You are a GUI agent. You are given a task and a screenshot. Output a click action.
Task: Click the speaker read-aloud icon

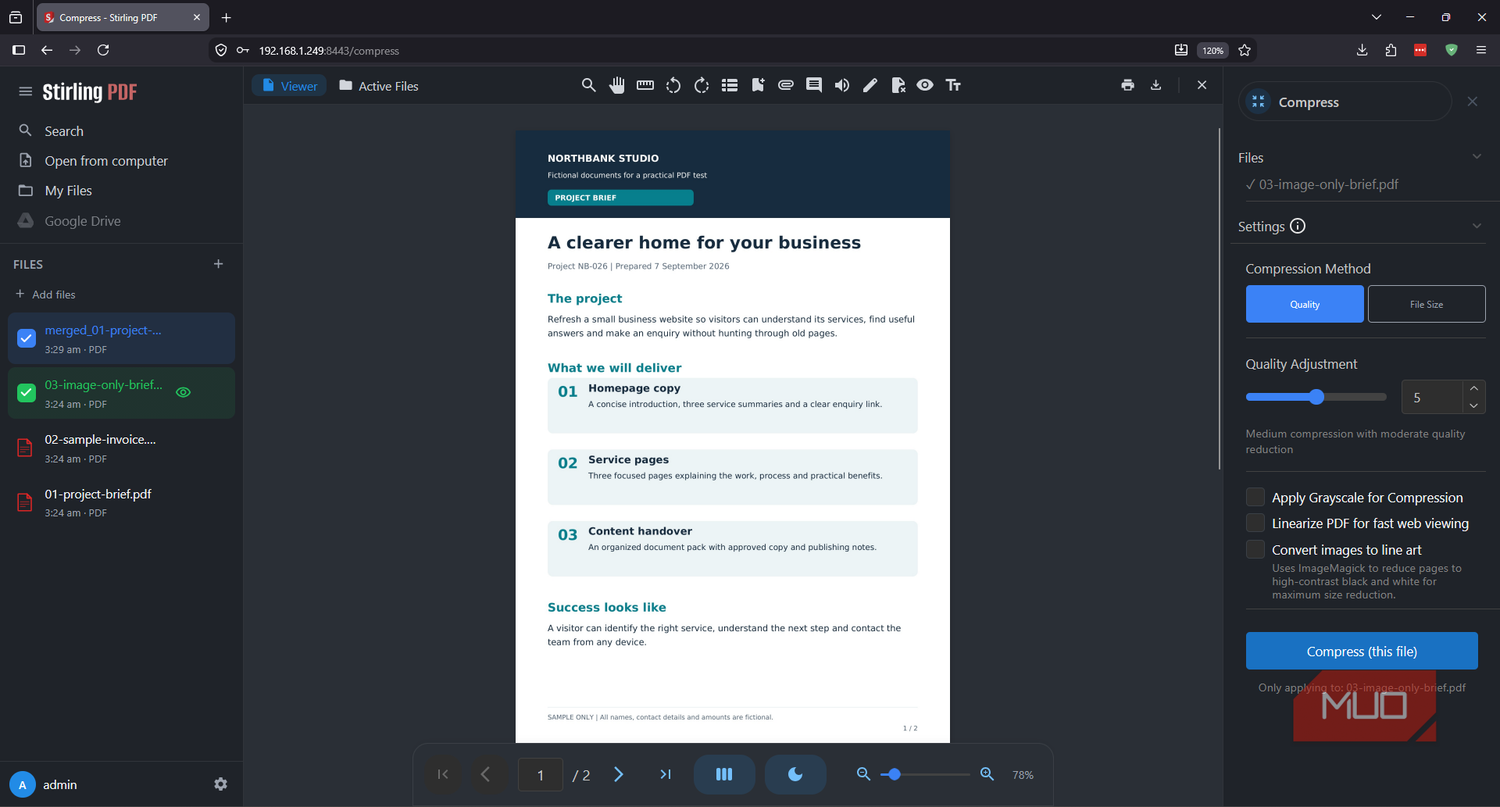pos(842,85)
